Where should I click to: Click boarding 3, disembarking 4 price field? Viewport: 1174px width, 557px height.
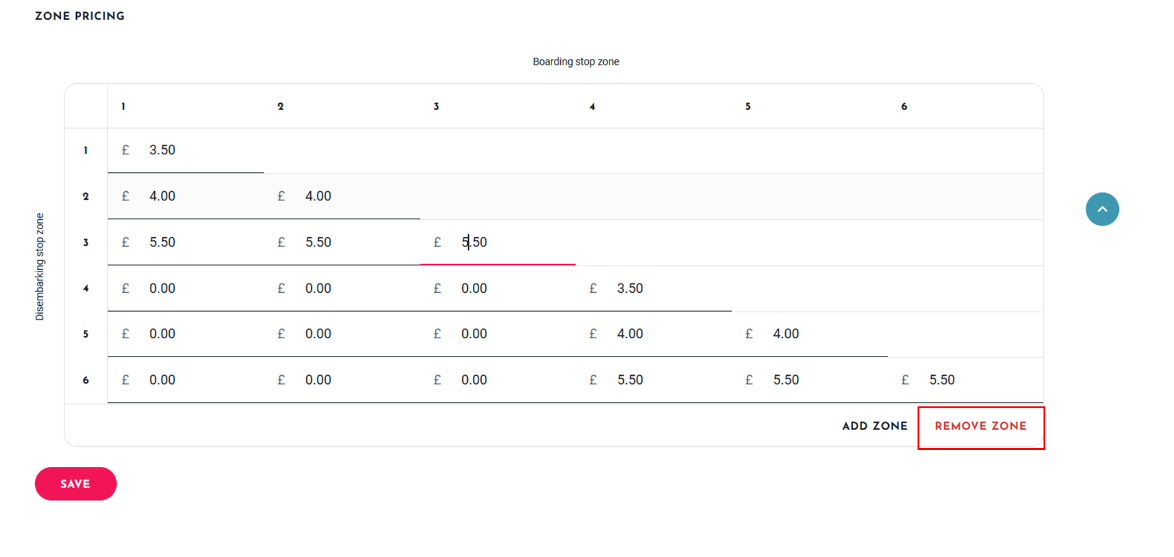coord(497,289)
